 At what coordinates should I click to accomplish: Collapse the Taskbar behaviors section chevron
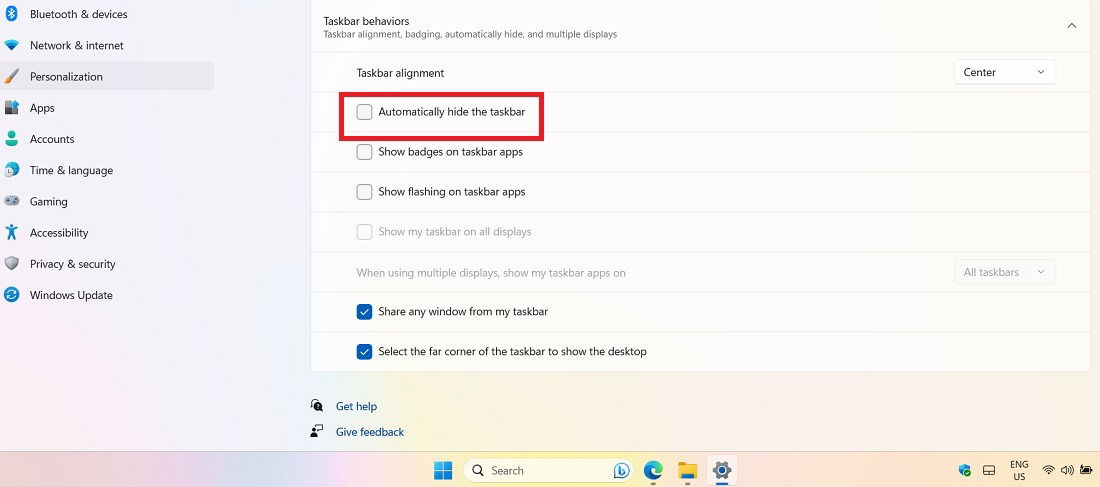[x=1071, y=26]
